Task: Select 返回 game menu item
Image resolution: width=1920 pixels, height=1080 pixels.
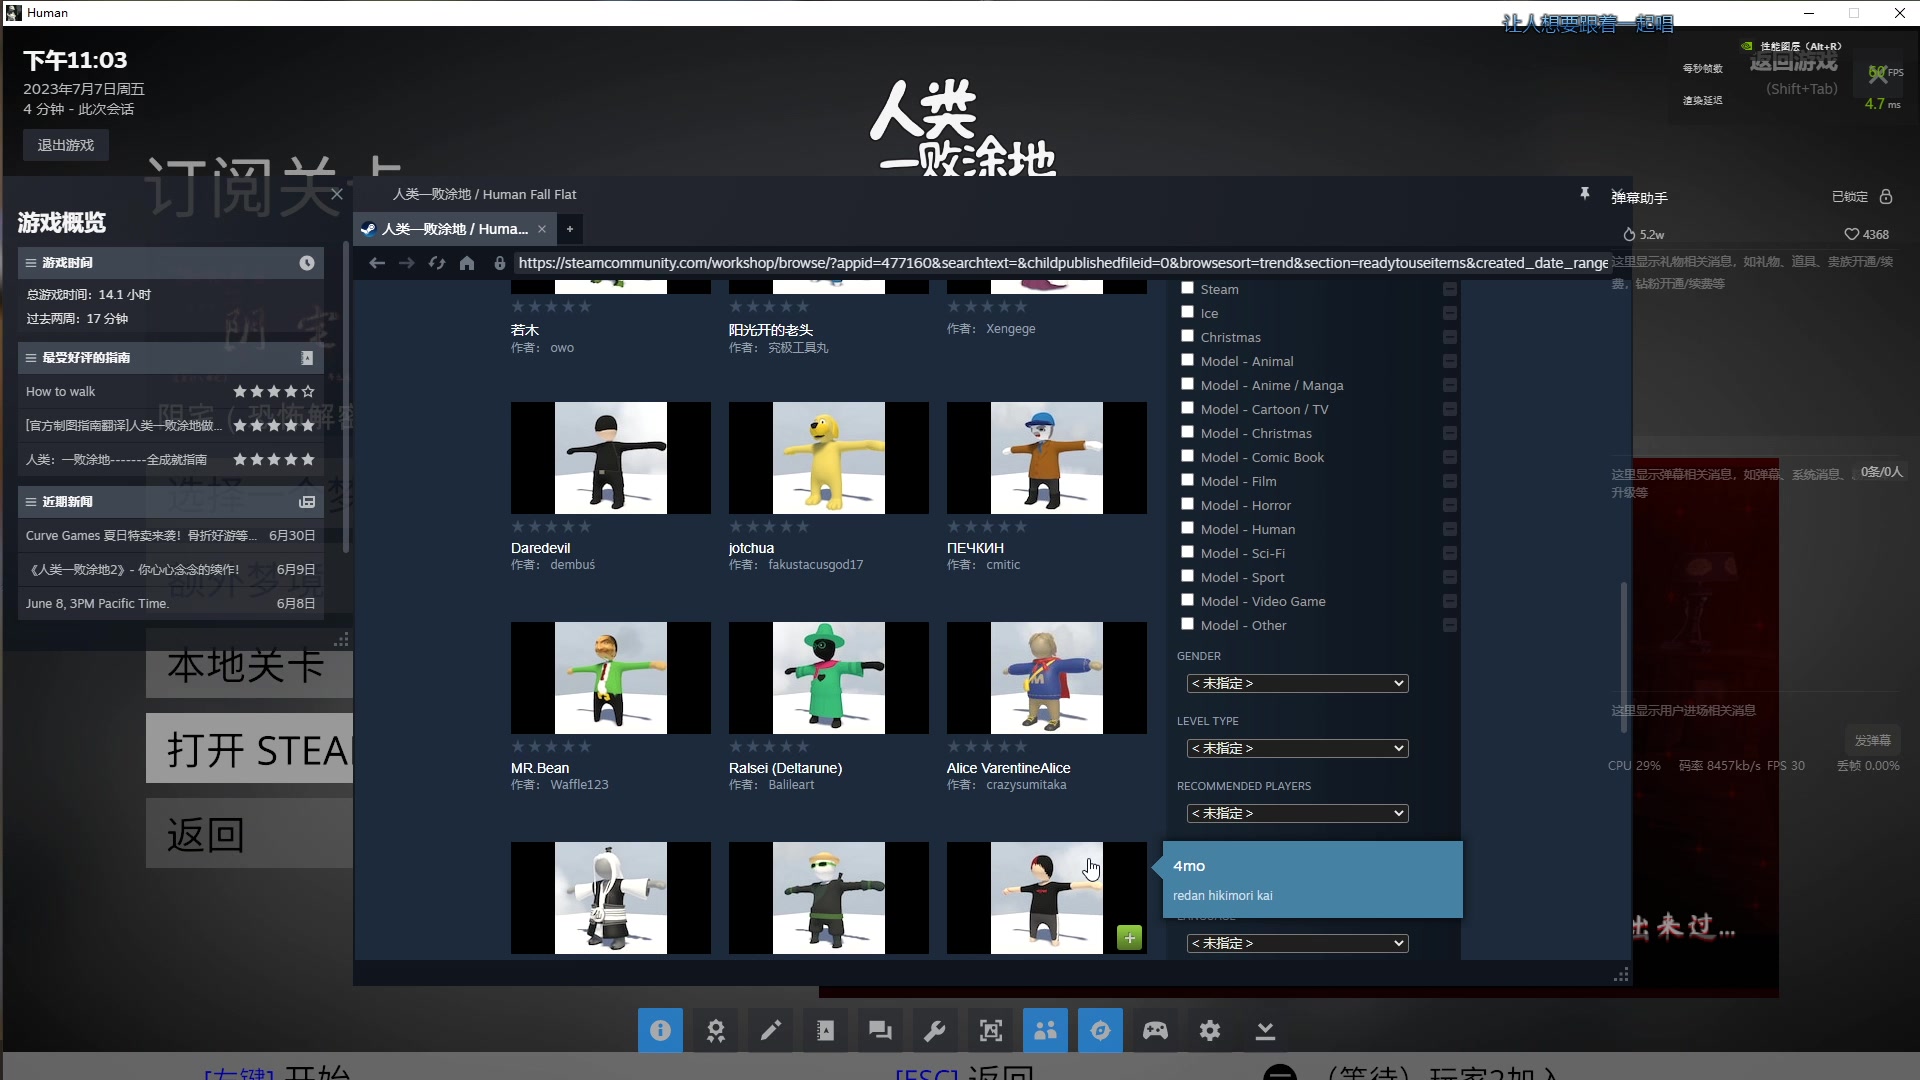Action: pos(249,833)
